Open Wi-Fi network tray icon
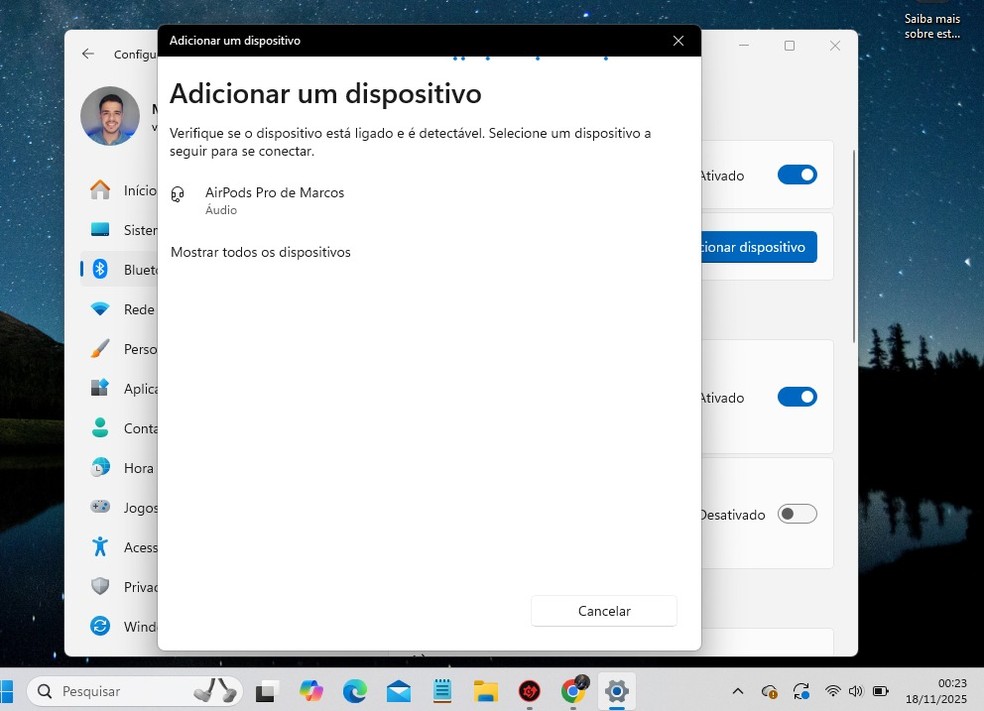The width and height of the screenshot is (984, 711). click(x=833, y=691)
